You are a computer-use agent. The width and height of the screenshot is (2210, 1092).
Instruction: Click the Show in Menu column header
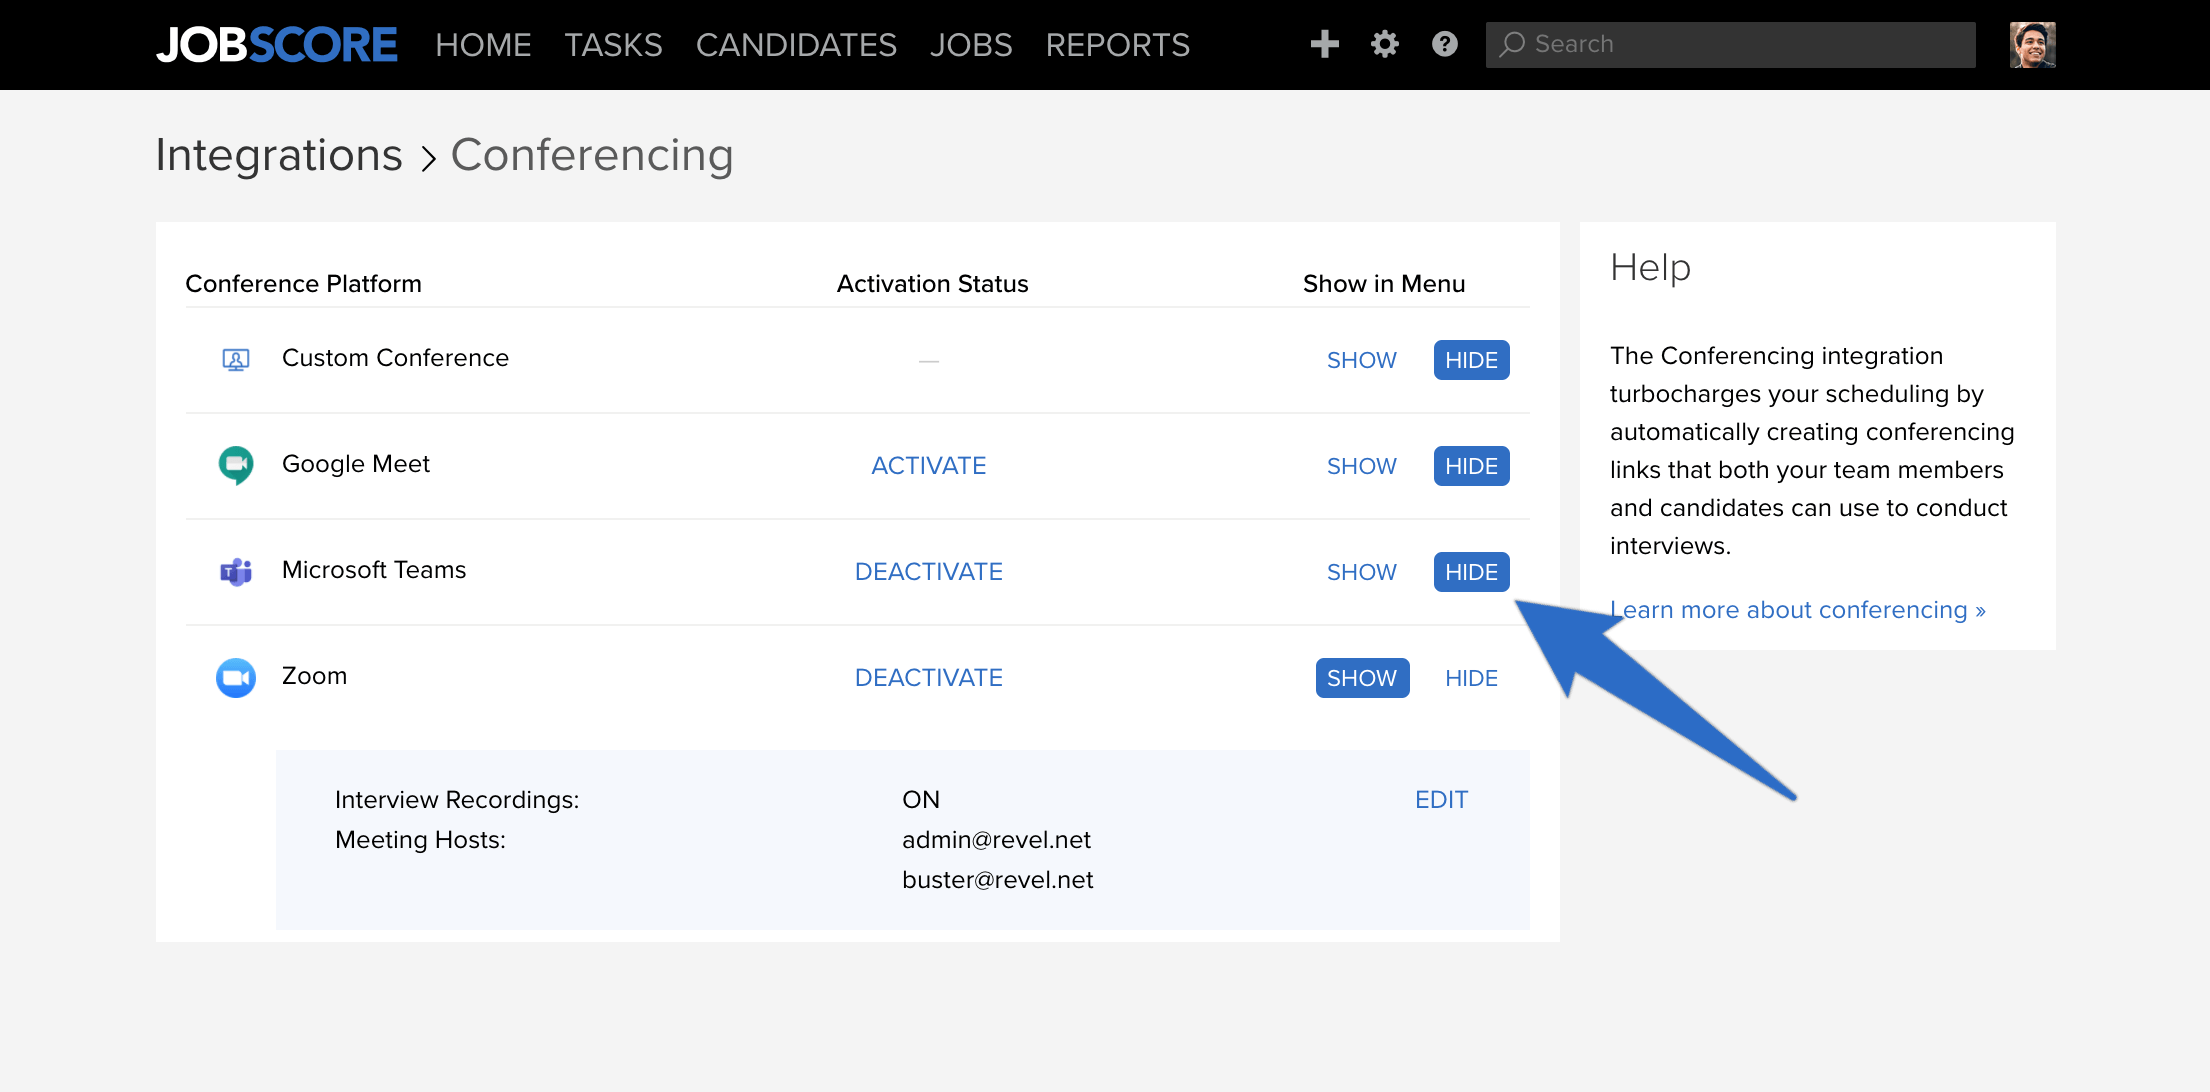coord(1384,284)
